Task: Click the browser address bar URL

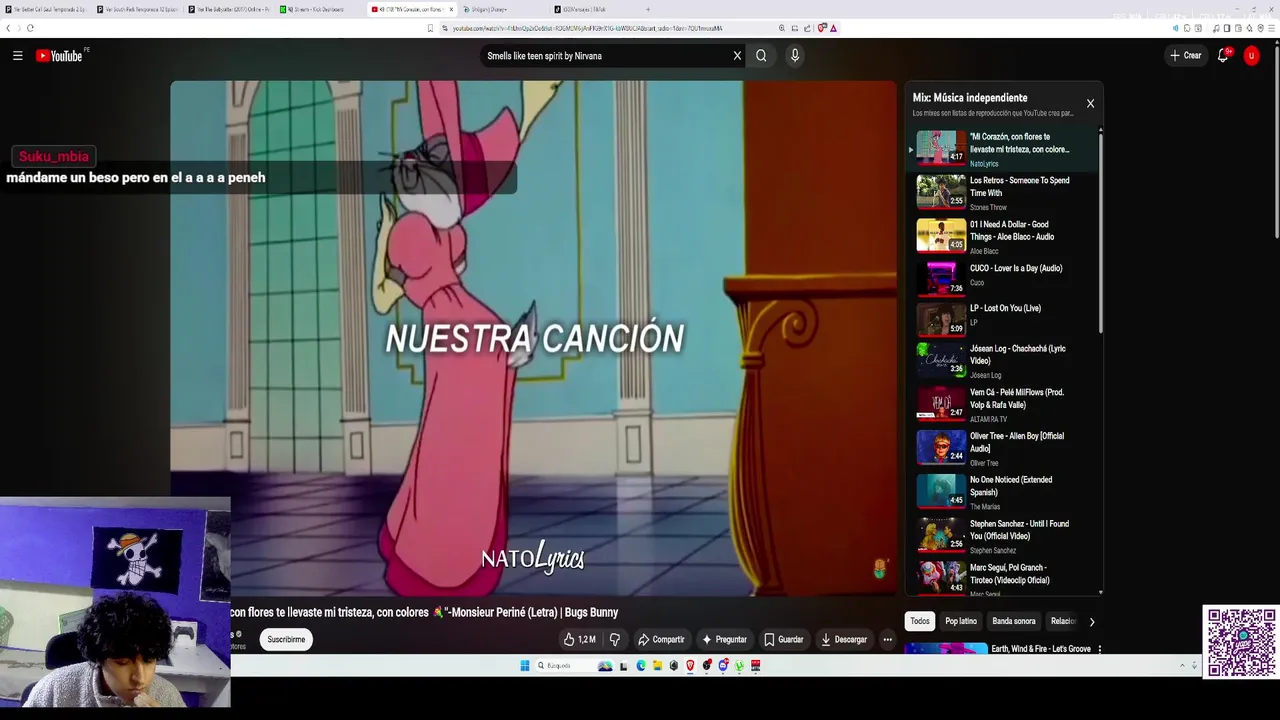Action: [587, 28]
